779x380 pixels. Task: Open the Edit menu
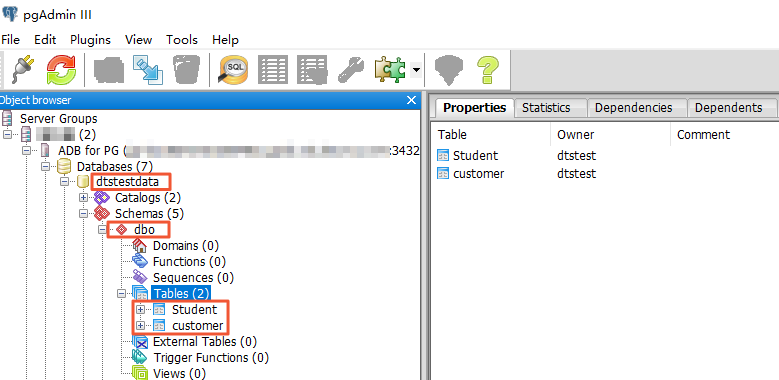click(45, 40)
